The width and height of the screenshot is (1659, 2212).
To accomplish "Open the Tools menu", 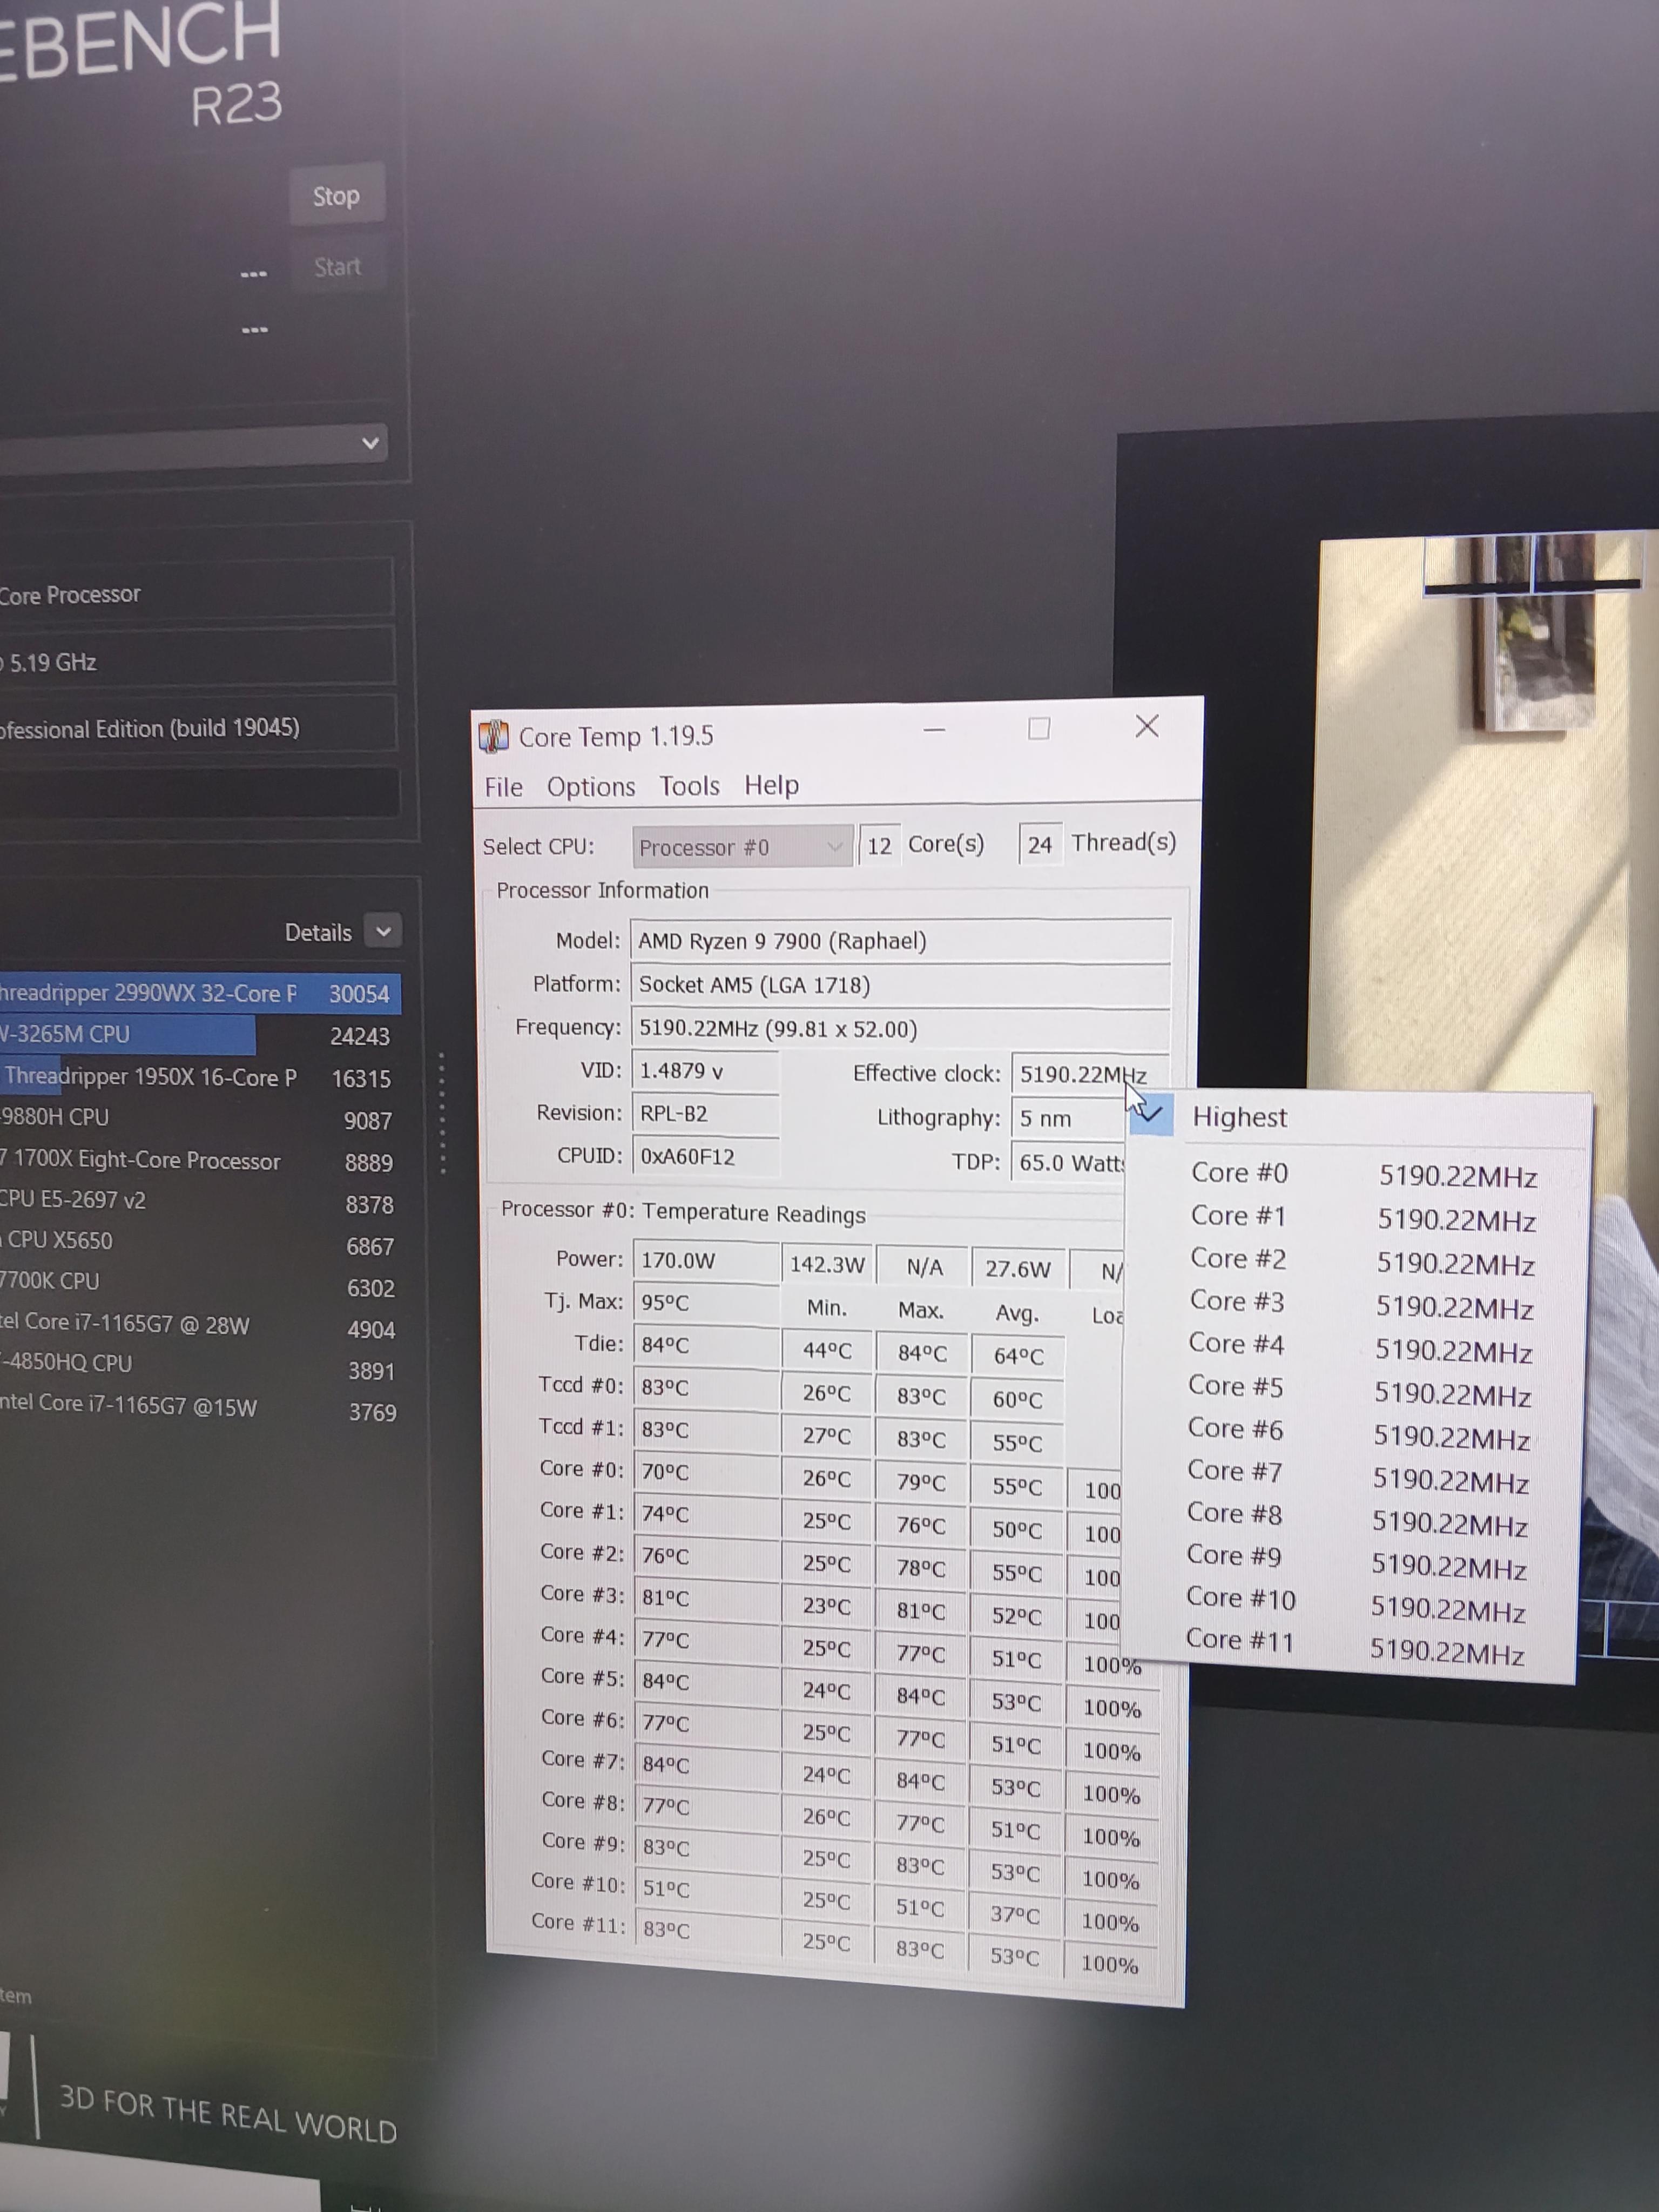I will pos(689,786).
